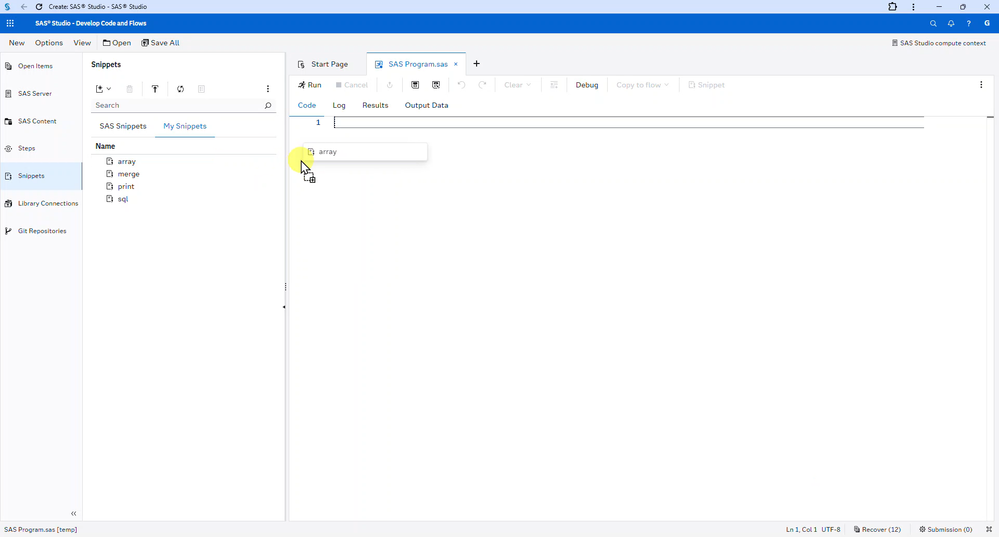
Task: Open Snippets pane more options menu
Action: [268, 89]
